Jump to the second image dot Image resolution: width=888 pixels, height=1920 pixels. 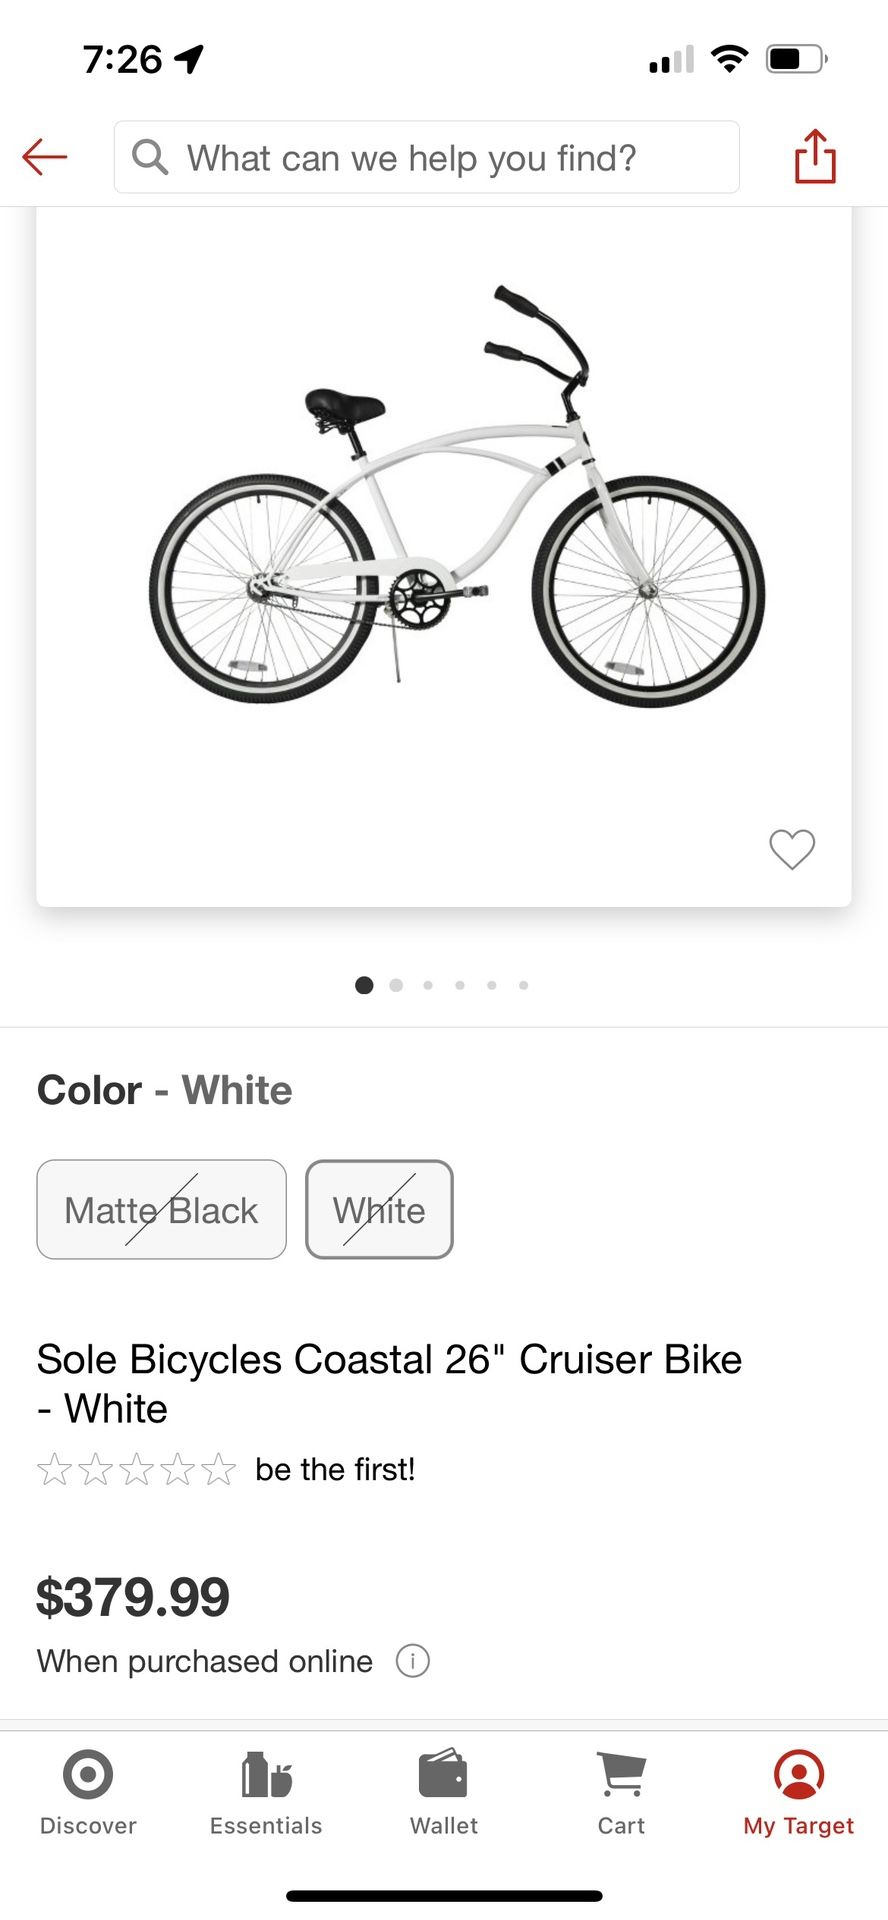(396, 985)
